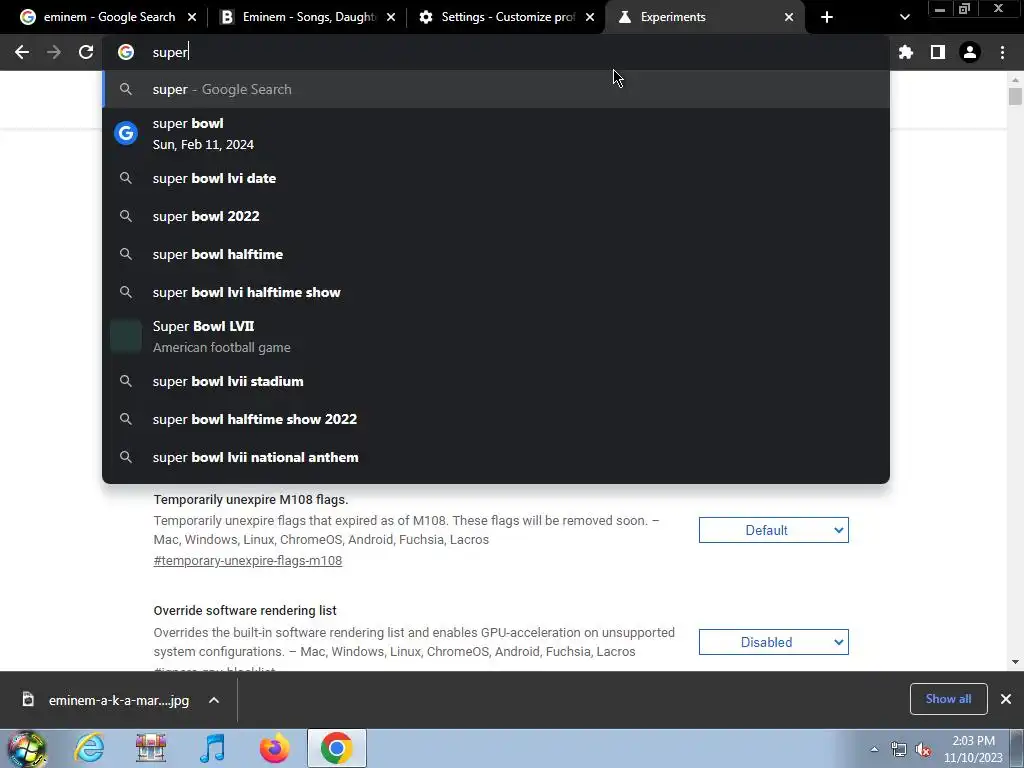Click the Google icon in the address bar
This screenshot has width=1024, height=768.
[x=126, y=52]
